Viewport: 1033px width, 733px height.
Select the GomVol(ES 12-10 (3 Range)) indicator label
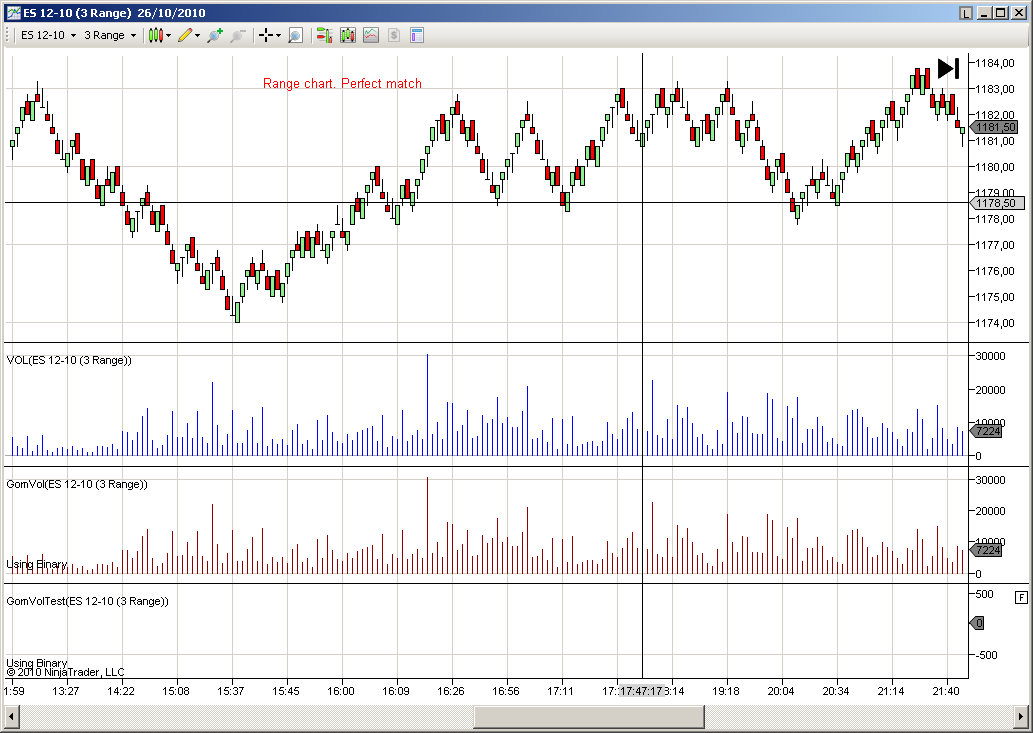[77, 484]
